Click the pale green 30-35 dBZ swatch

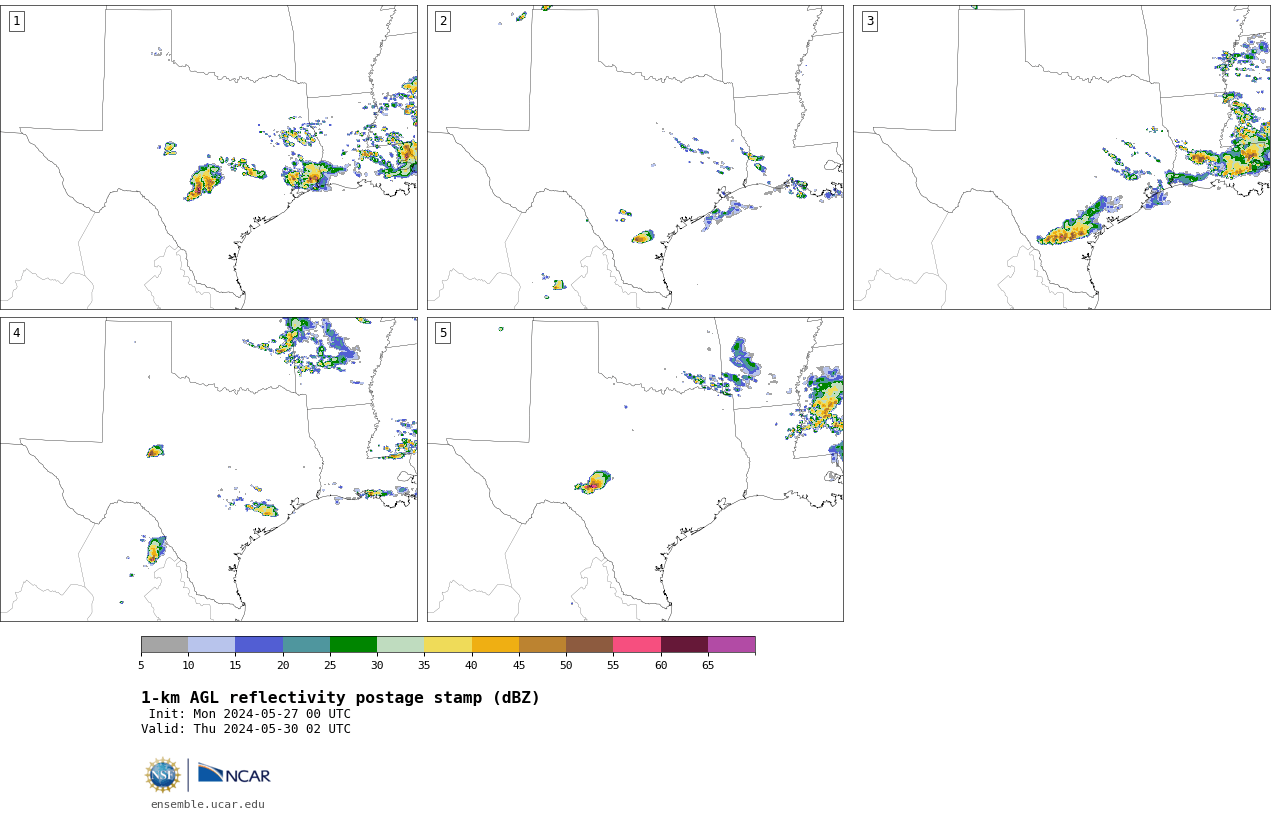click(401, 644)
